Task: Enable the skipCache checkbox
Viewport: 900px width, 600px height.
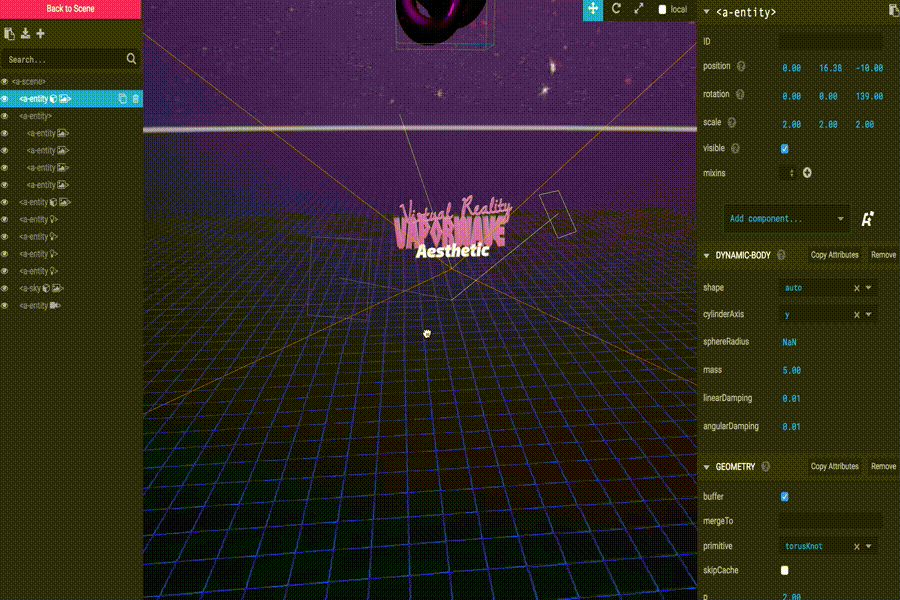Action: [x=784, y=570]
